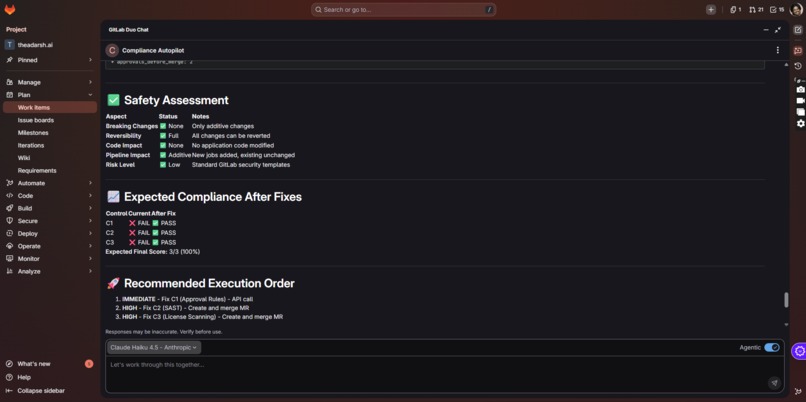Expand the Deploy sidebar section
806x402 pixels.
click(50, 233)
